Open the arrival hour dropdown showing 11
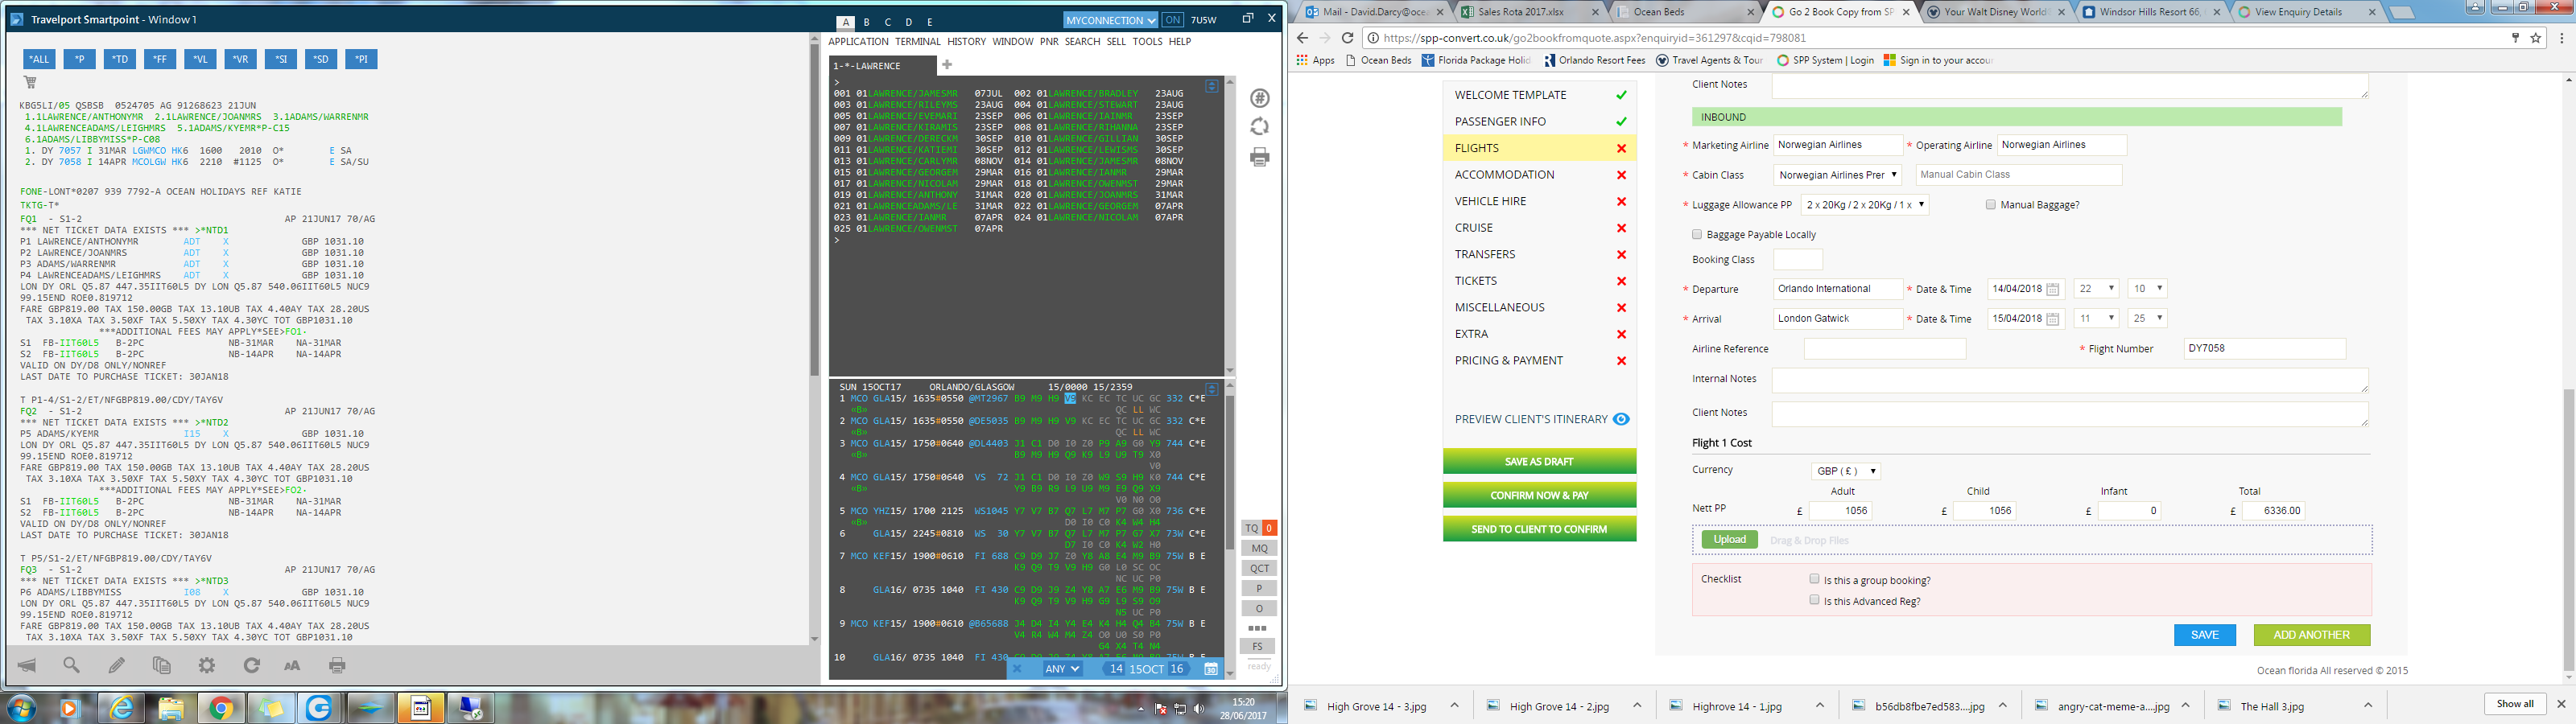 point(2096,319)
